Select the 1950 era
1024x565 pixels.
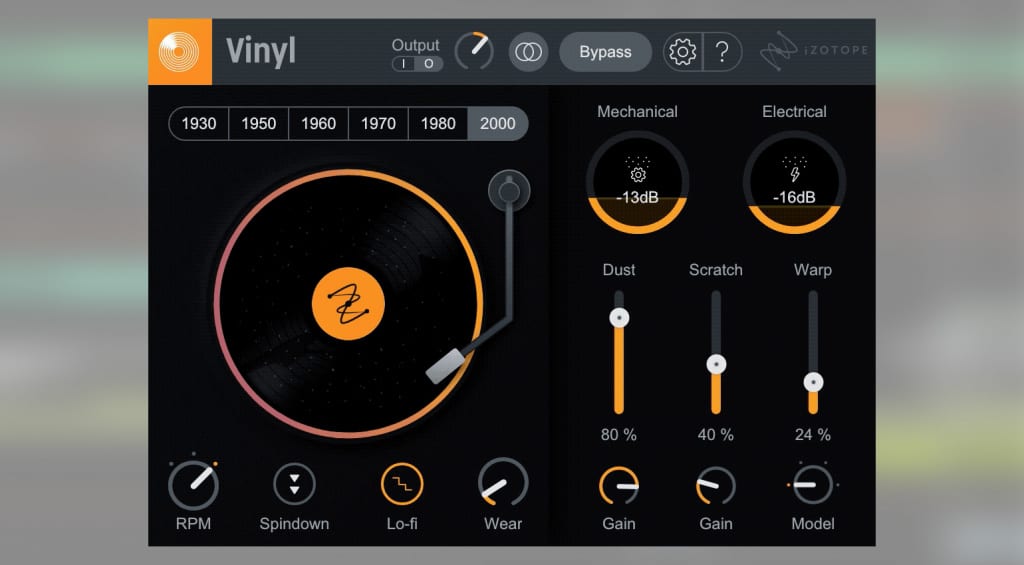tap(259, 123)
